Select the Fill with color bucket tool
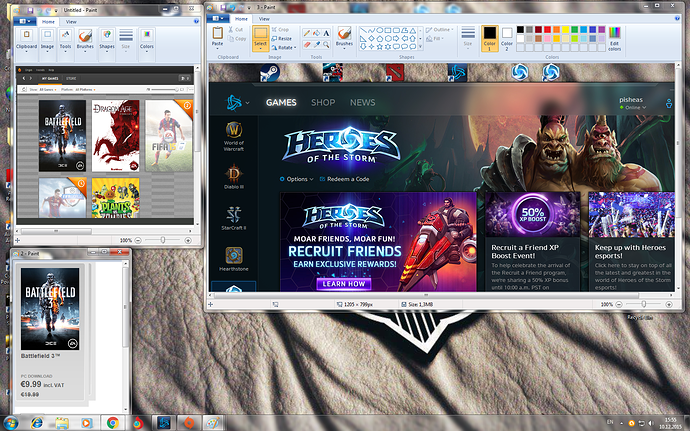Screen dimensions: 690x431 pyautogui.click(x=316, y=33)
